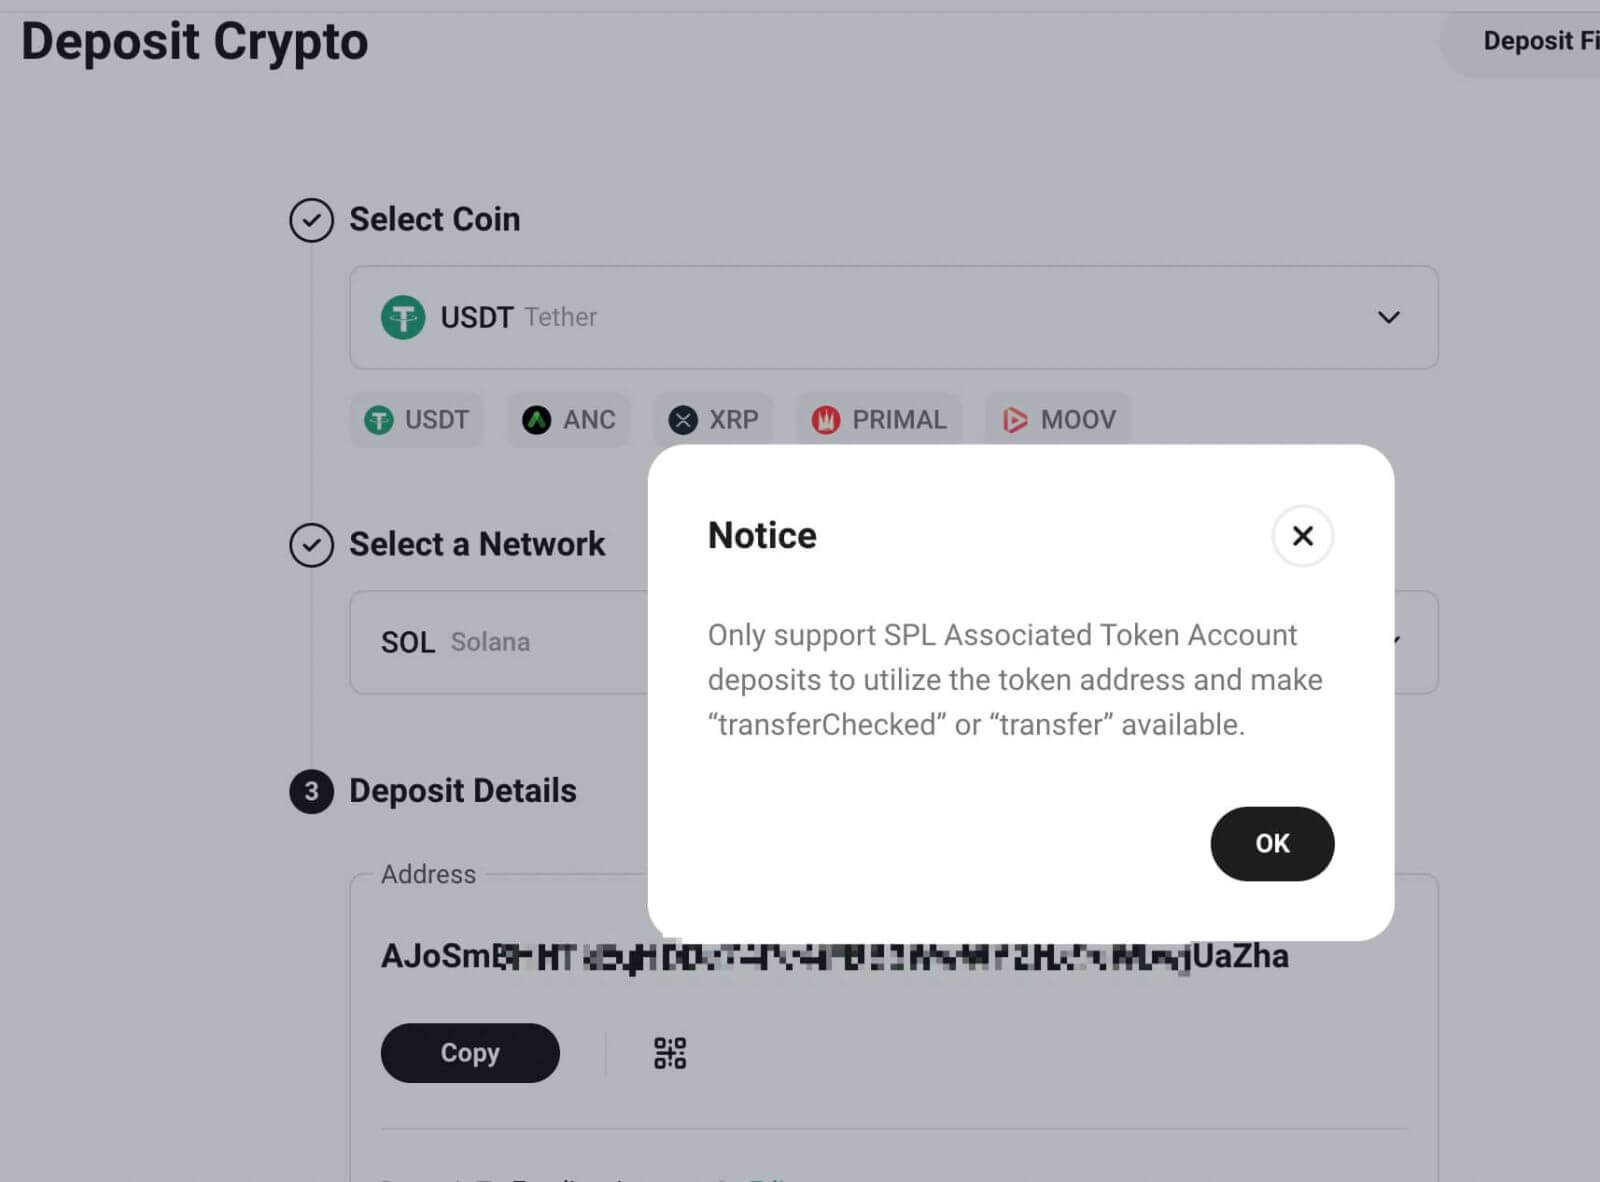
Task: Click the step 3 Deposit Details indicator
Action: pos(311,792)
